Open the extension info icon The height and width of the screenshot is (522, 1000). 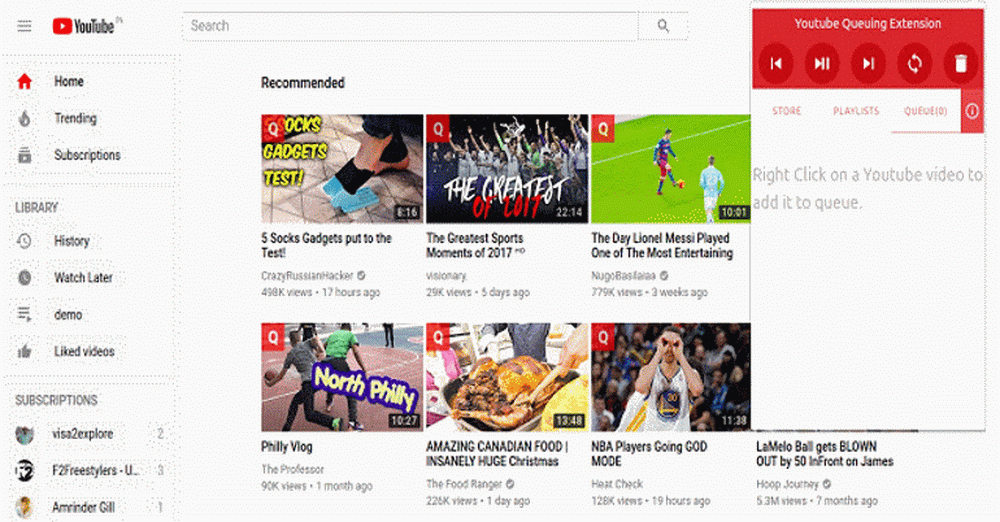972,111
